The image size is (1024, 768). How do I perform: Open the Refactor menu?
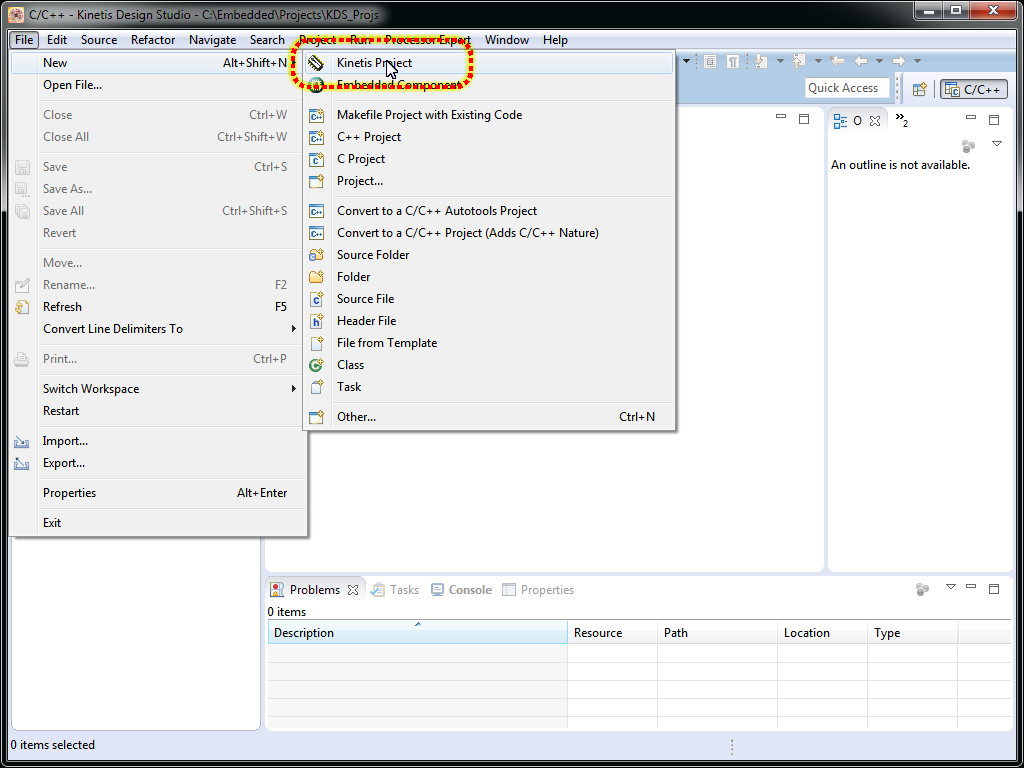coord(153,40)
